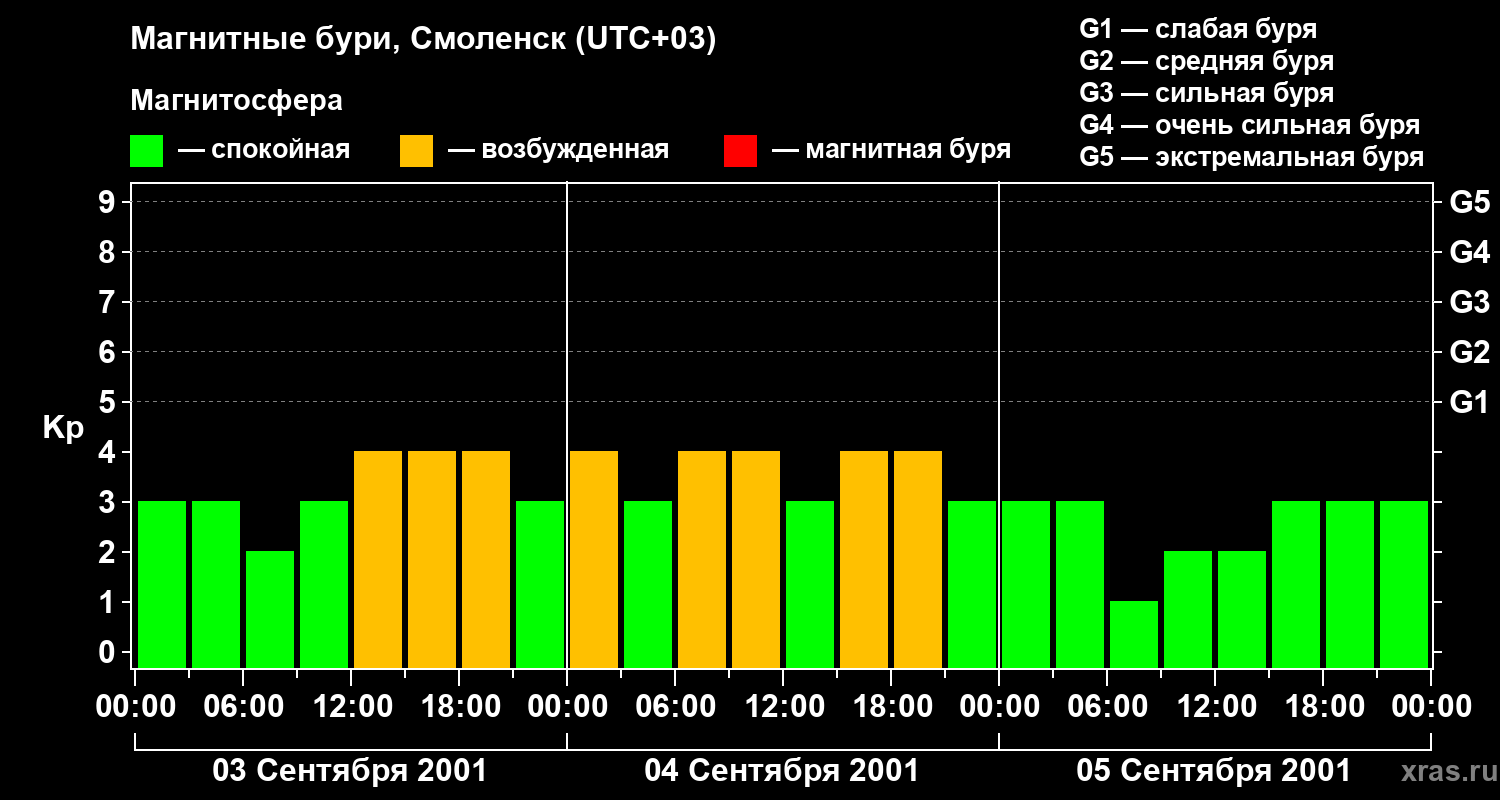Click the orange 'возбужденная' legend swatch
The width and height of the screenshot is (1500, 800).
tap(416, 151)
